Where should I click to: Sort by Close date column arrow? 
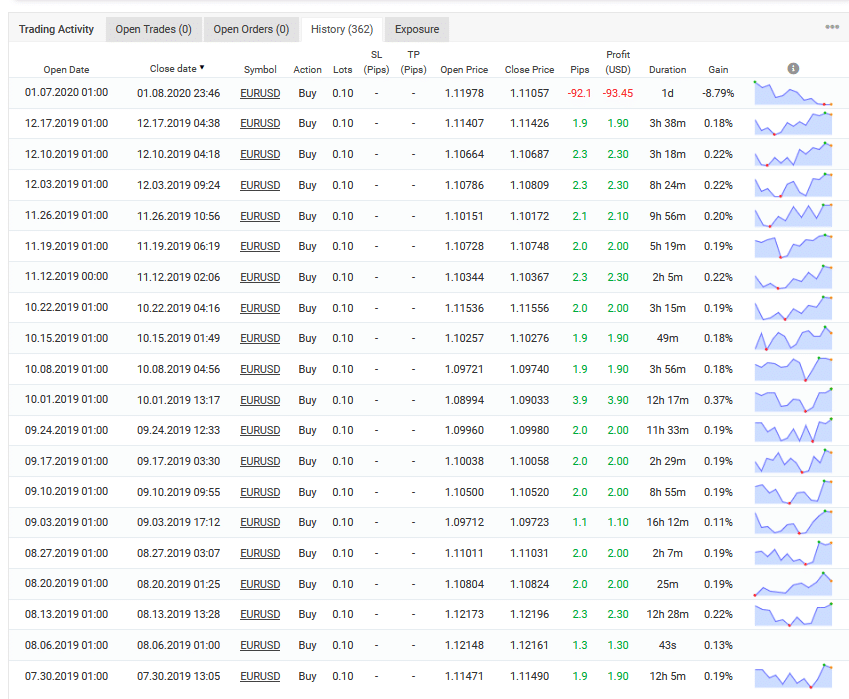point(202,68)
